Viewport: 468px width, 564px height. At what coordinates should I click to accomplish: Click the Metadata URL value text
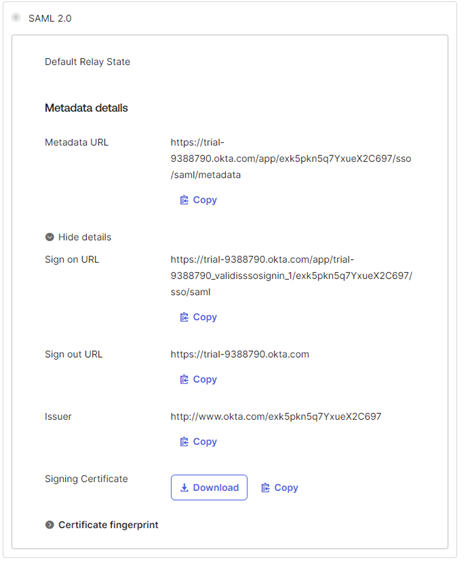coord(291,159)
